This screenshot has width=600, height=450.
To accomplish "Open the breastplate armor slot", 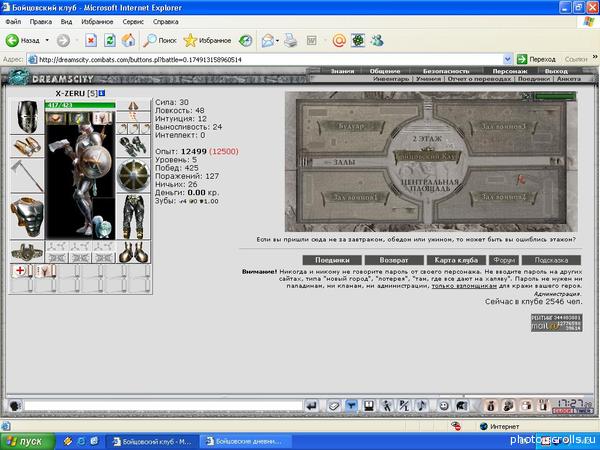I will coord(27,216).
